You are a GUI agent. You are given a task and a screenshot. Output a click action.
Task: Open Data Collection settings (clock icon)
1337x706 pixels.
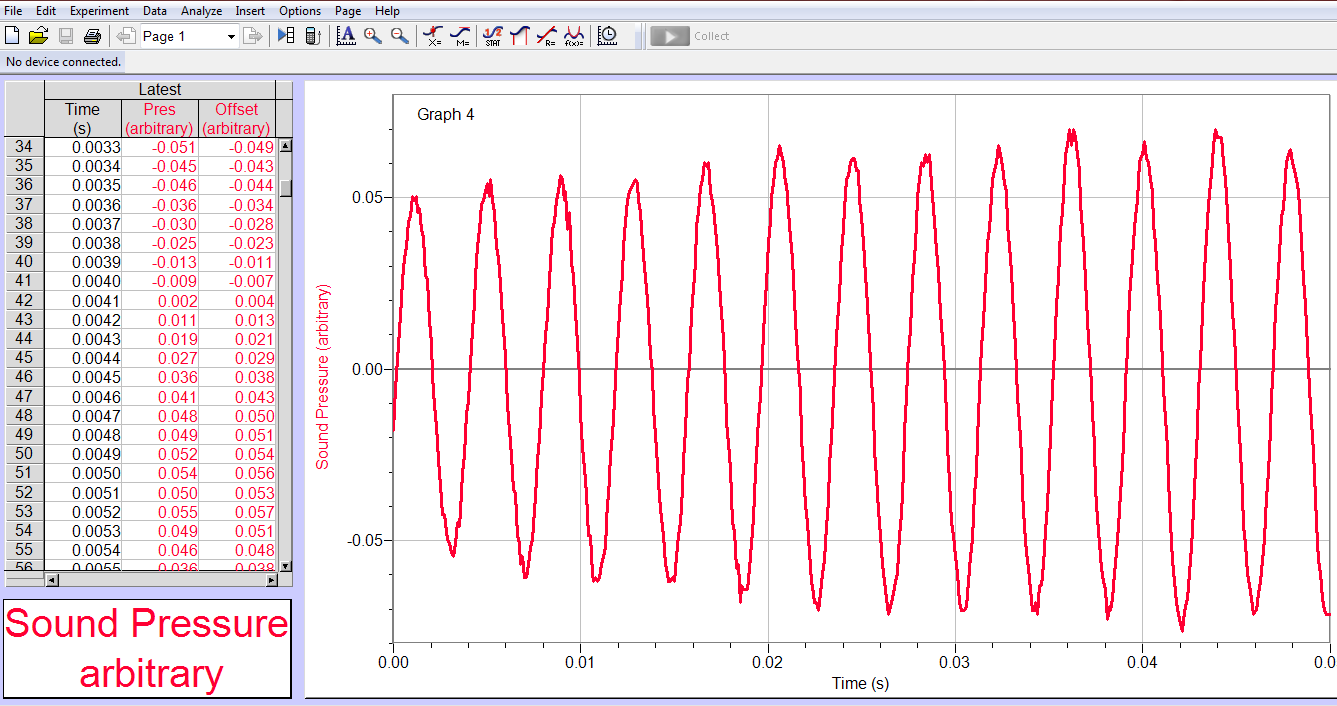tap(607, 35)
